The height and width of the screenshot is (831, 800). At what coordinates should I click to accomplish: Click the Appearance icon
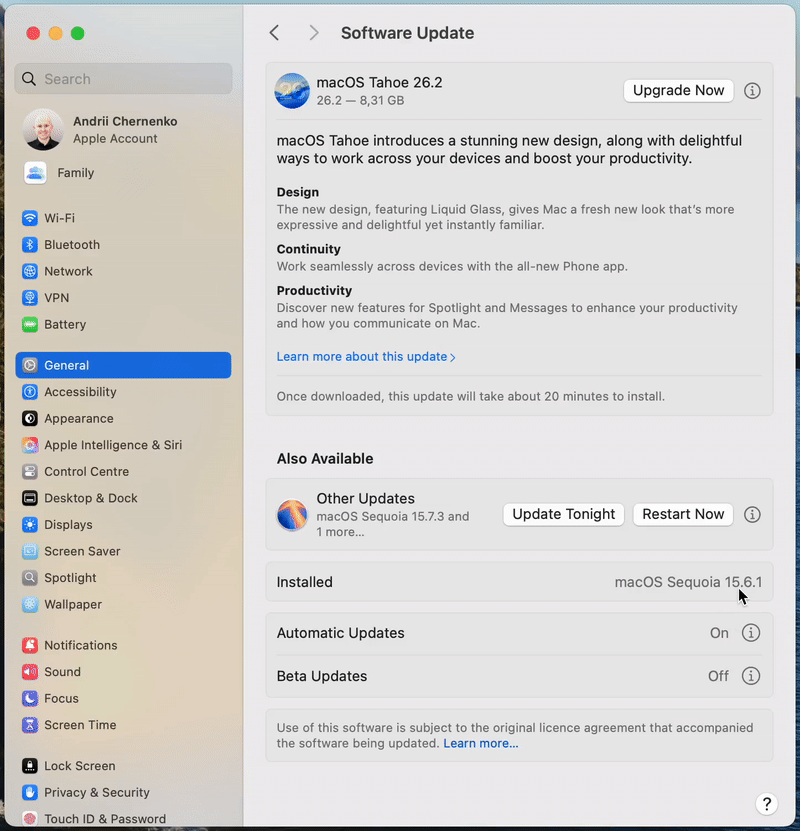30,418
